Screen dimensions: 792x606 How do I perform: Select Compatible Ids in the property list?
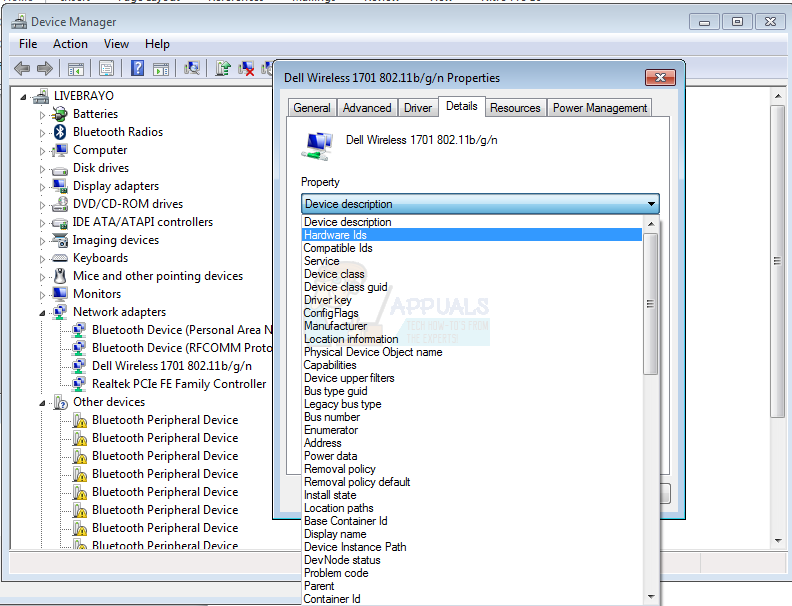click(472, 248)
